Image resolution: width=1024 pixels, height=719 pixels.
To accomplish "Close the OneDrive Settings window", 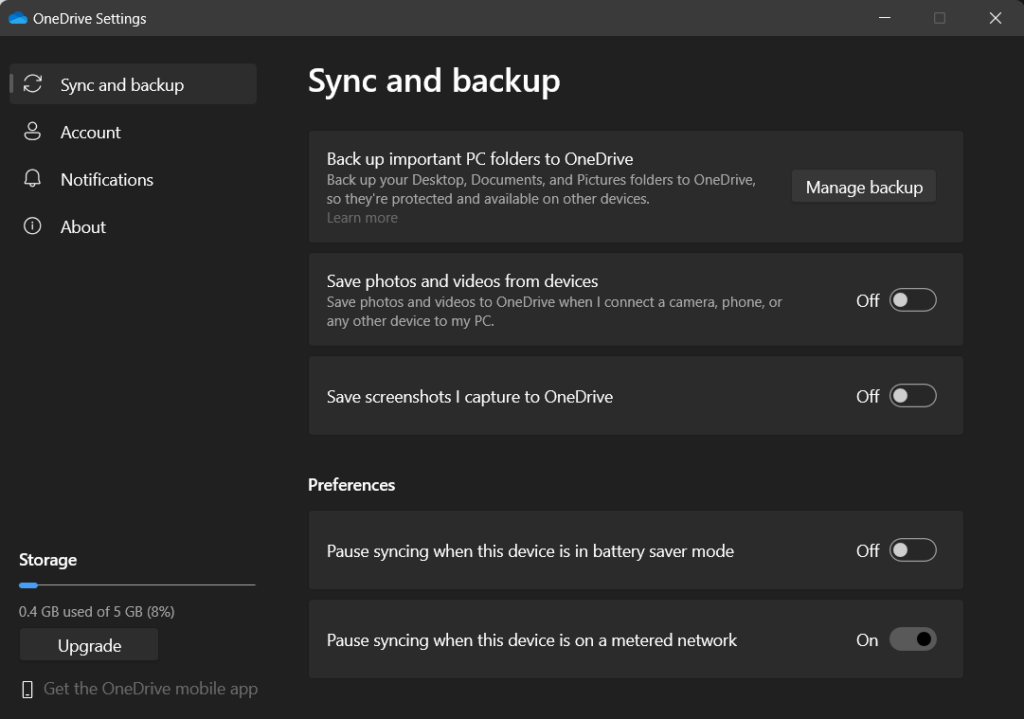I will pyautogui.click(x=994, y=18).
